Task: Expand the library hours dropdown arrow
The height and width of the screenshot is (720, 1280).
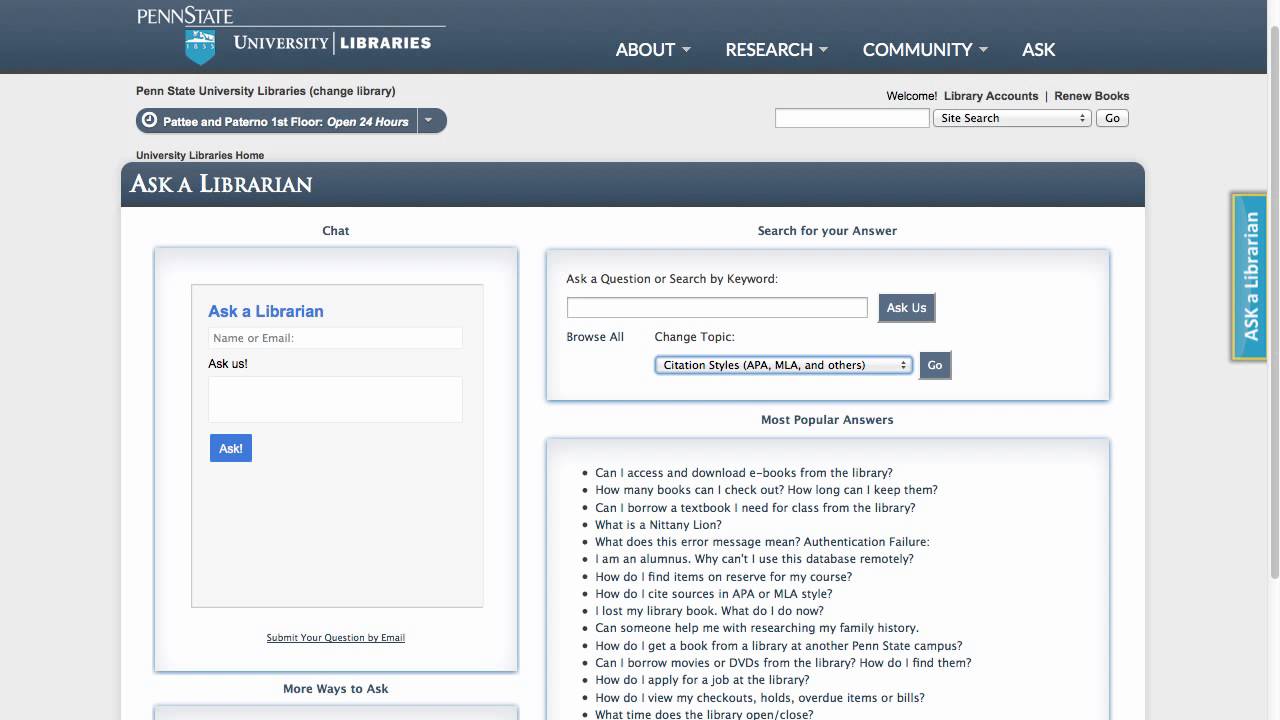Action: 429,121
